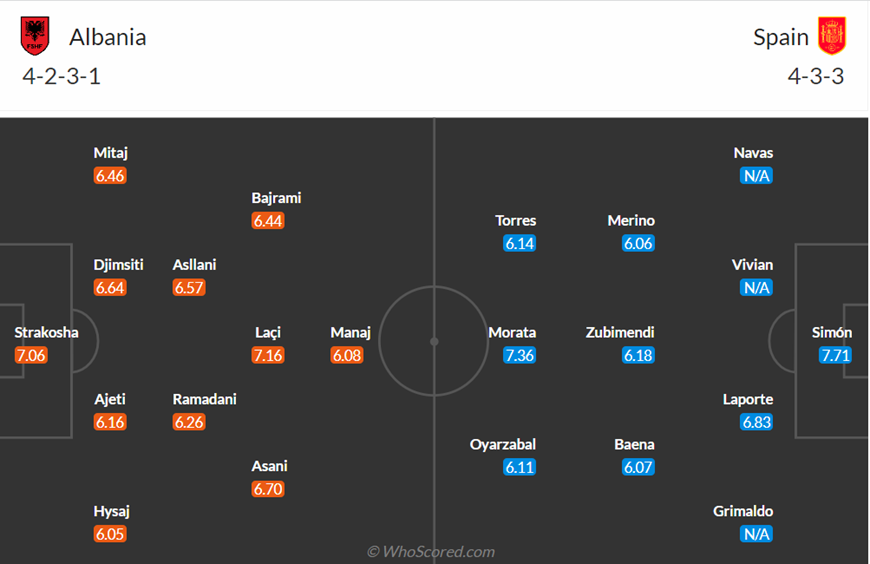Select Navas's N/A rating badge
This screenshot has width=870, height=564.
coord(756,176)
